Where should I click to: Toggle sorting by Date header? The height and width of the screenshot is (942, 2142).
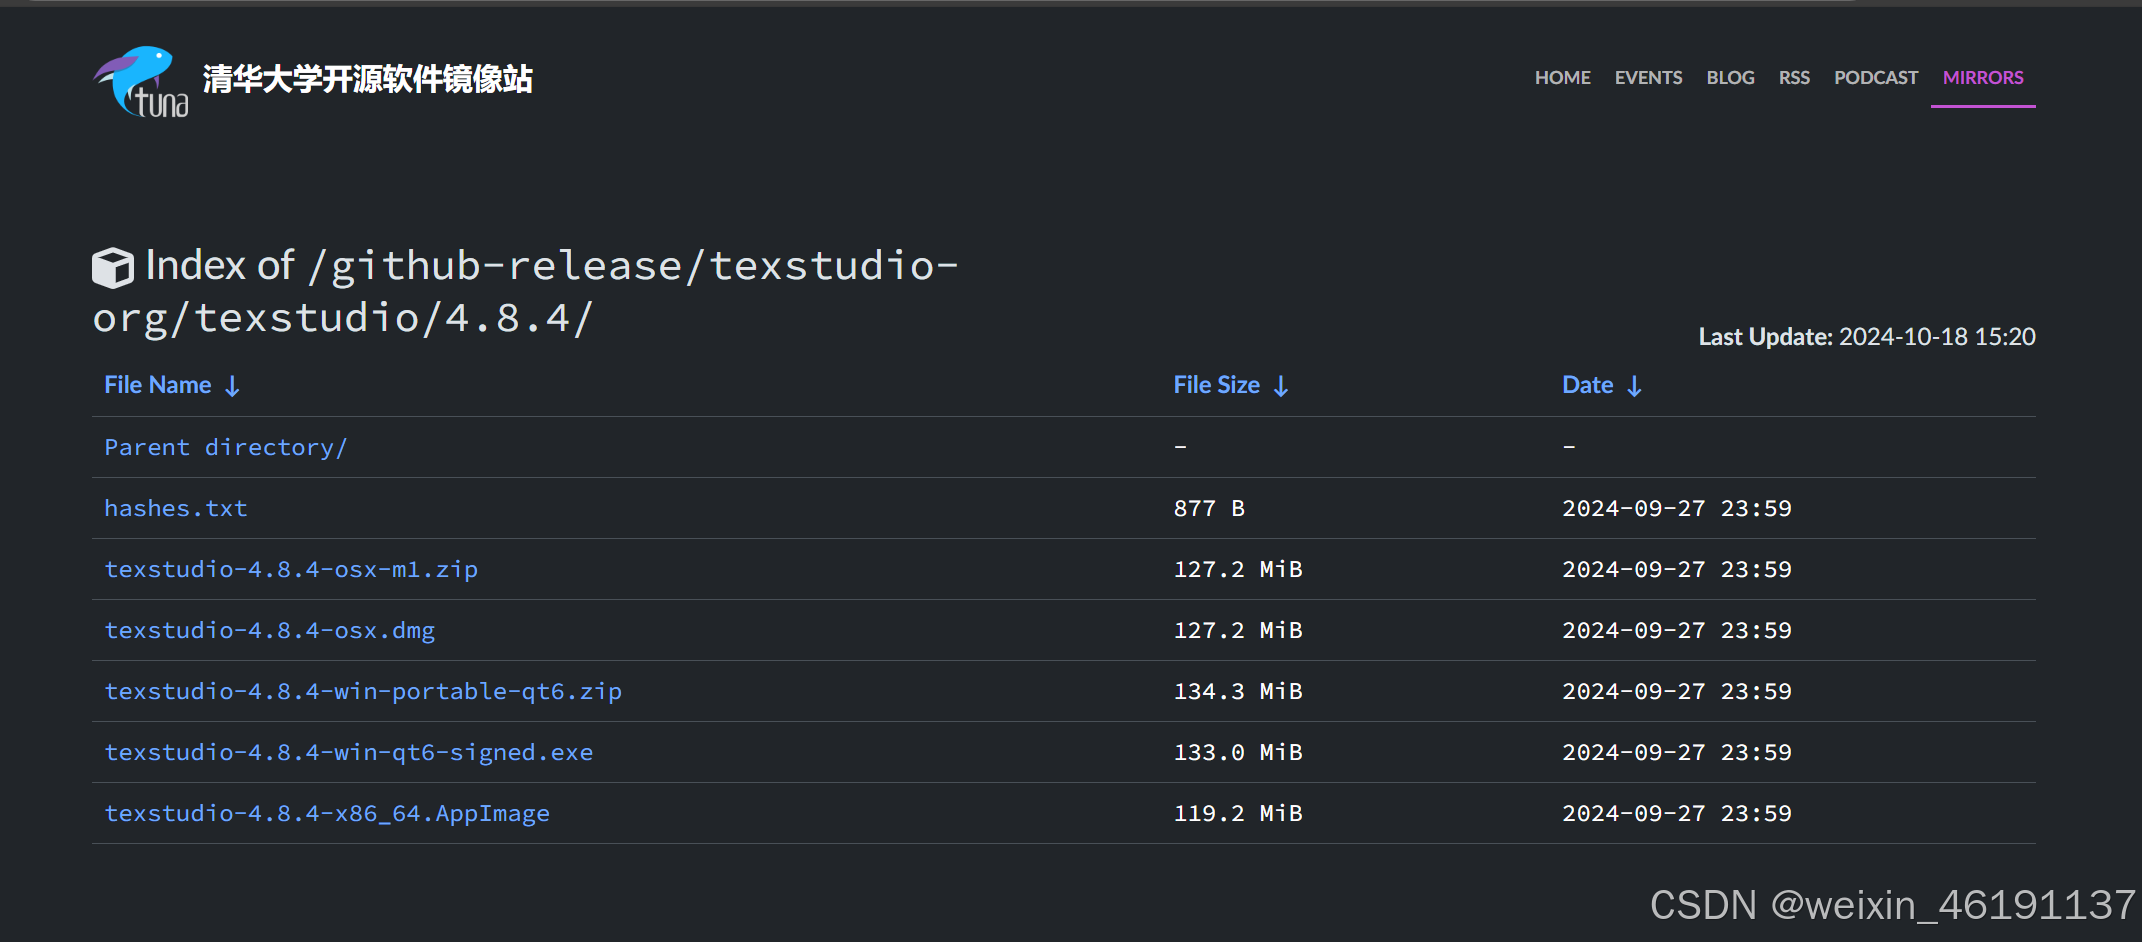click(x=1587, y=384)
